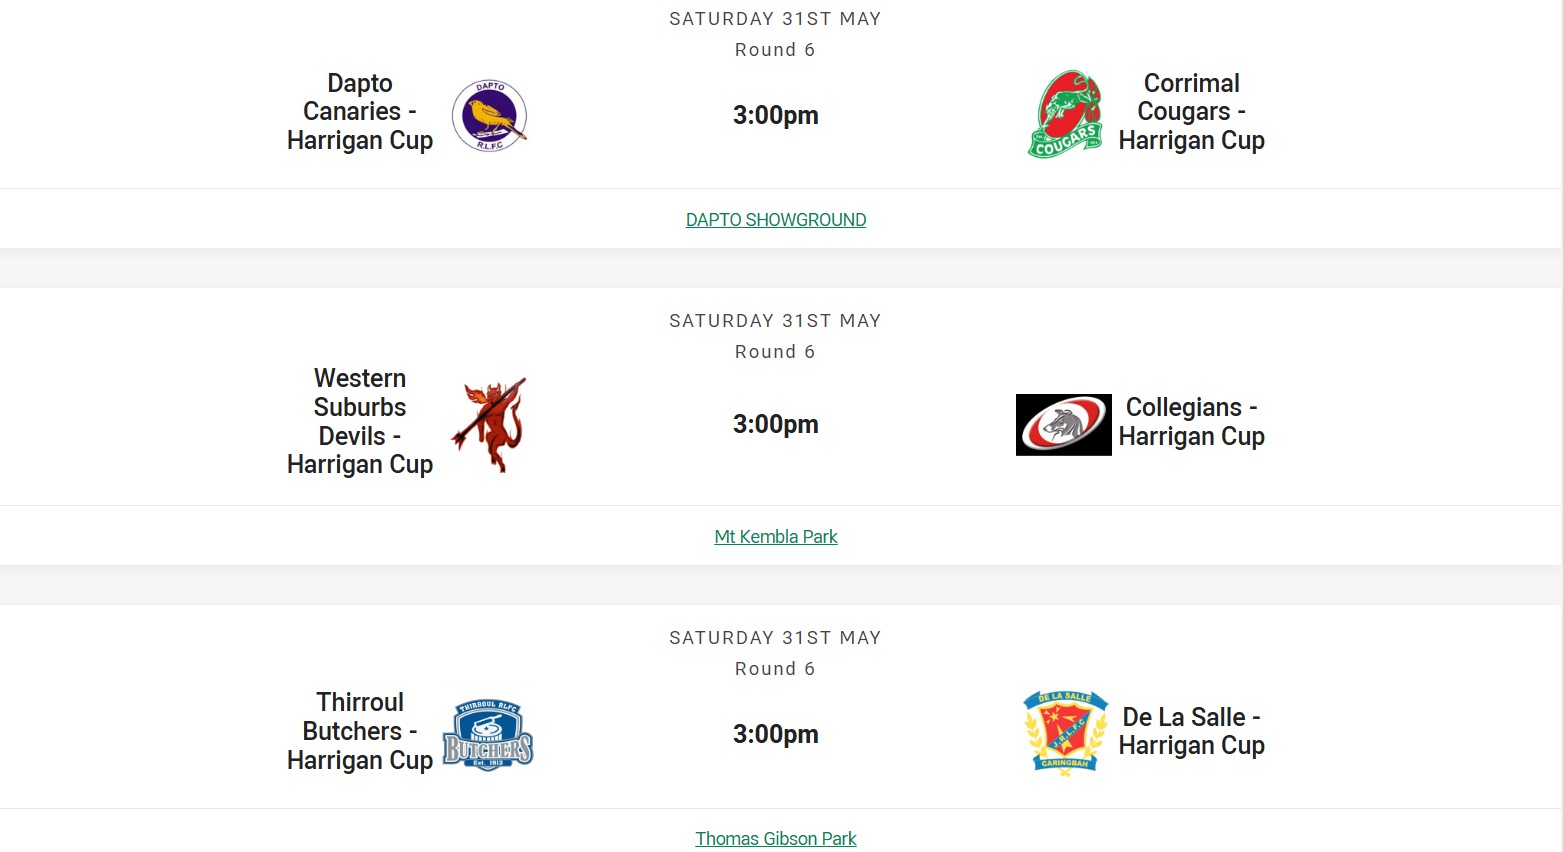The height and width of the screenshot is (852, 1563).
Task: Open the Thirroul Butchers logo
Action: 488,735
